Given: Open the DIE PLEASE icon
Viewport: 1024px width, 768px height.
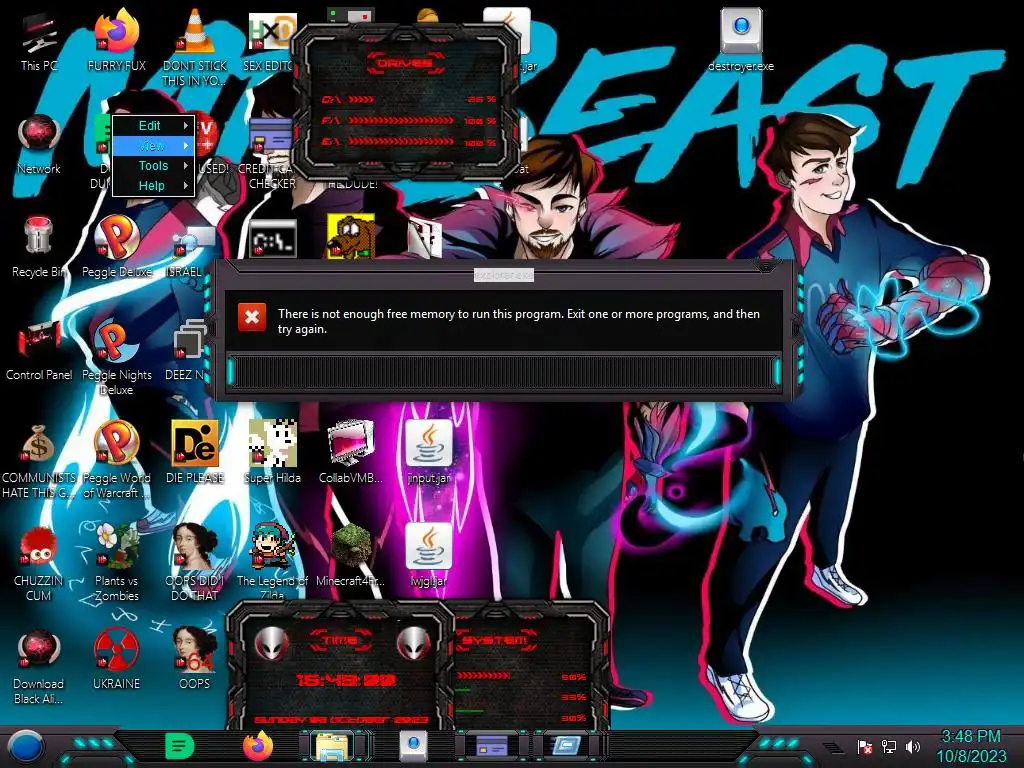Looking at the screenshot, I should coord(195,452).
